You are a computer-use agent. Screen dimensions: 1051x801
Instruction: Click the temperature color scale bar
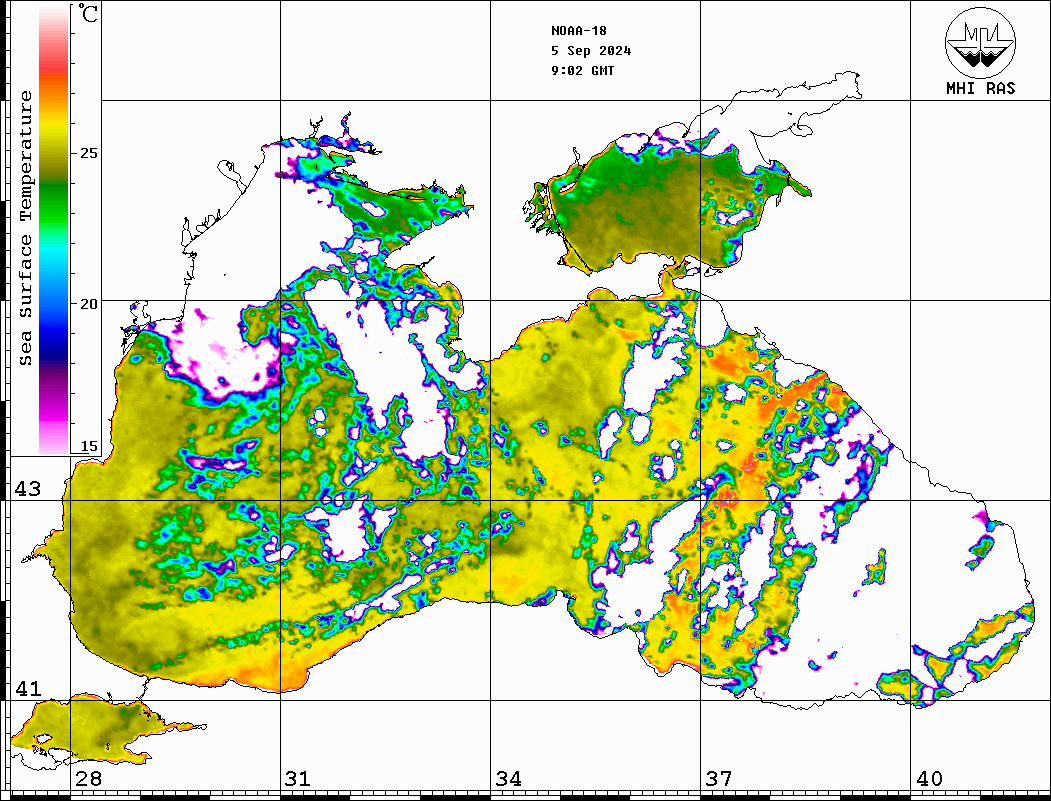point(54,230)
